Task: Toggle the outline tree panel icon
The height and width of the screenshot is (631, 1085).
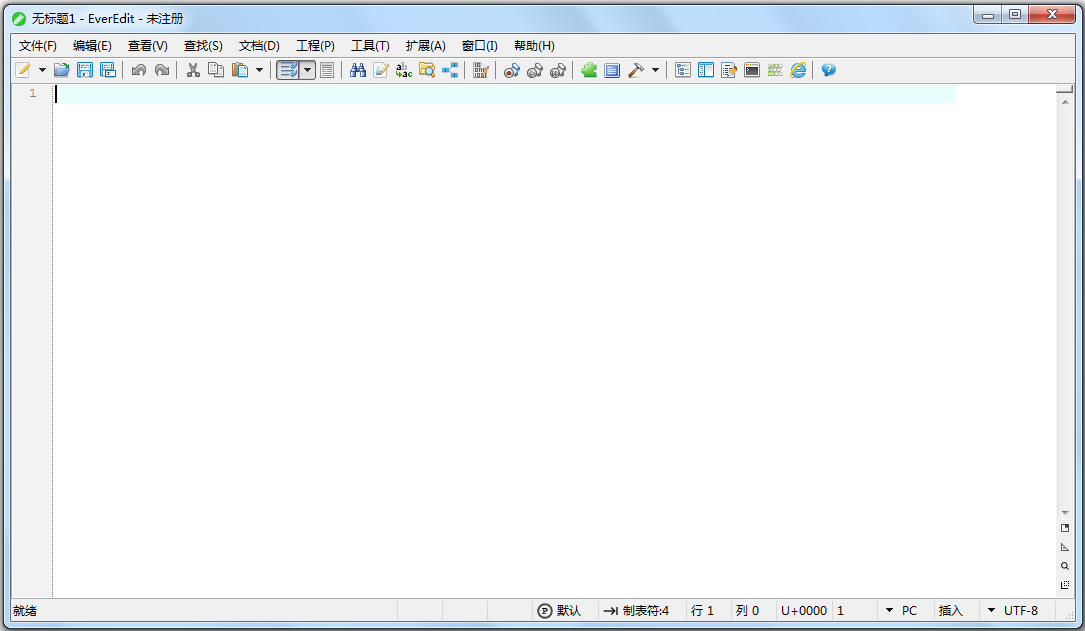Action: pos(683,70)
